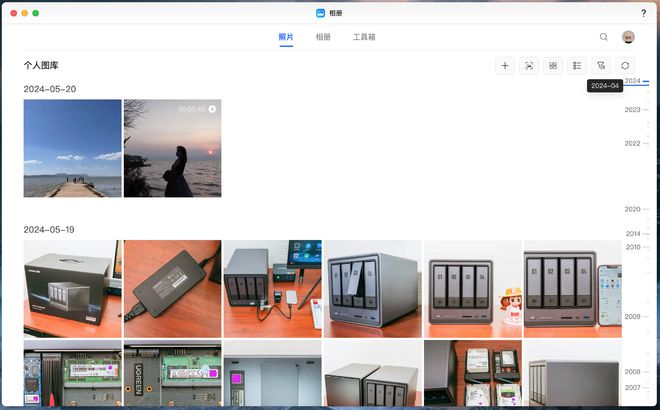This screenshot has height=410, width=660.
Task: Open the NAS with drive tray pulled out photo
Action: (373, 289)
